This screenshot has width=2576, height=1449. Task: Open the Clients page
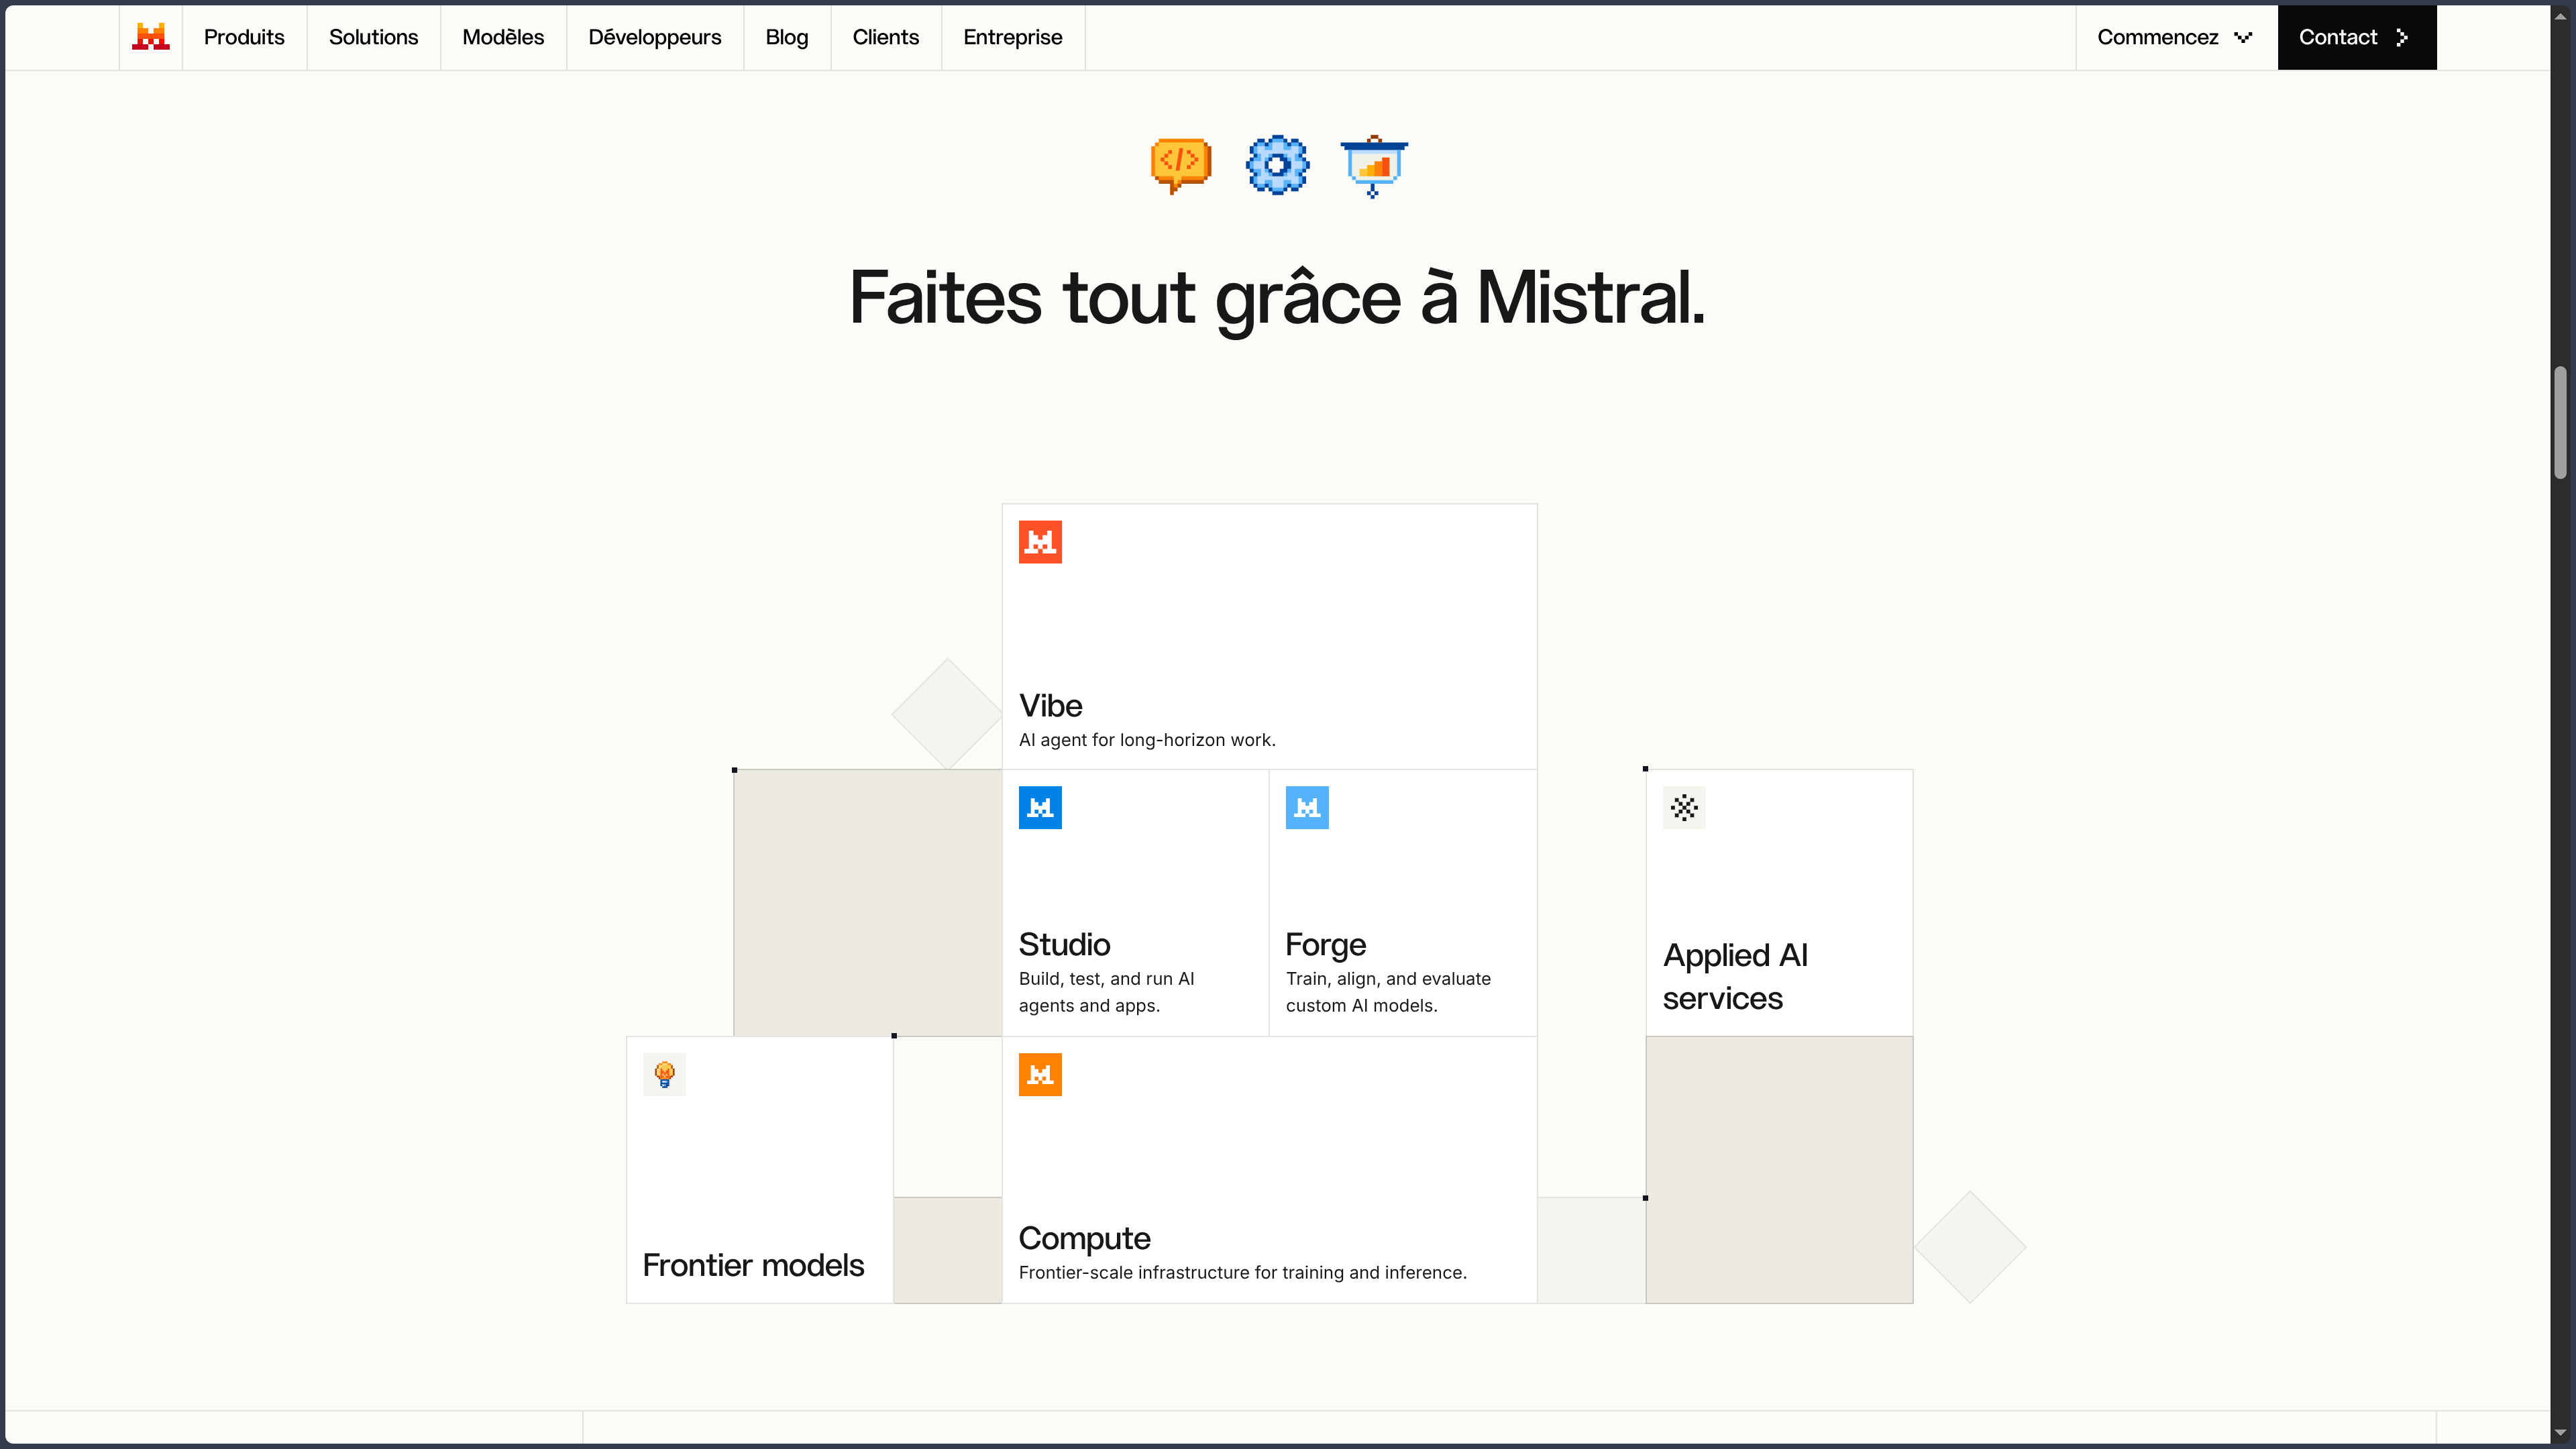[x=885, y=37]
